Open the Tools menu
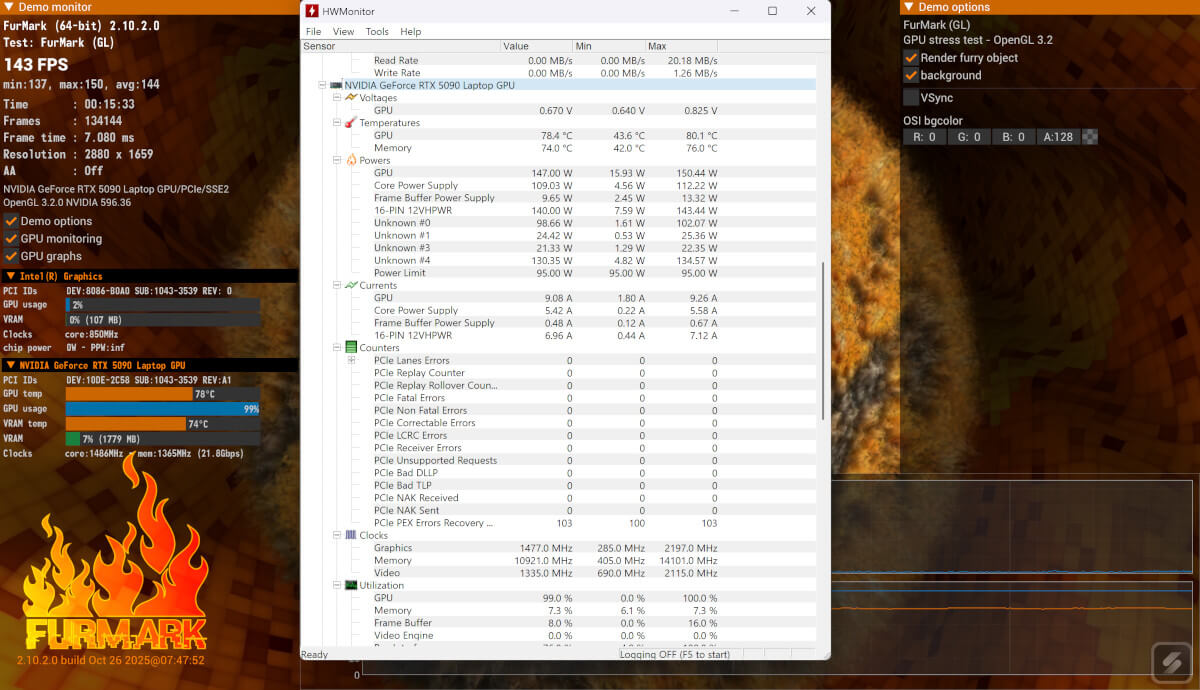The image size is (1200, 690). pyautogui.click(x=377, y=32)
